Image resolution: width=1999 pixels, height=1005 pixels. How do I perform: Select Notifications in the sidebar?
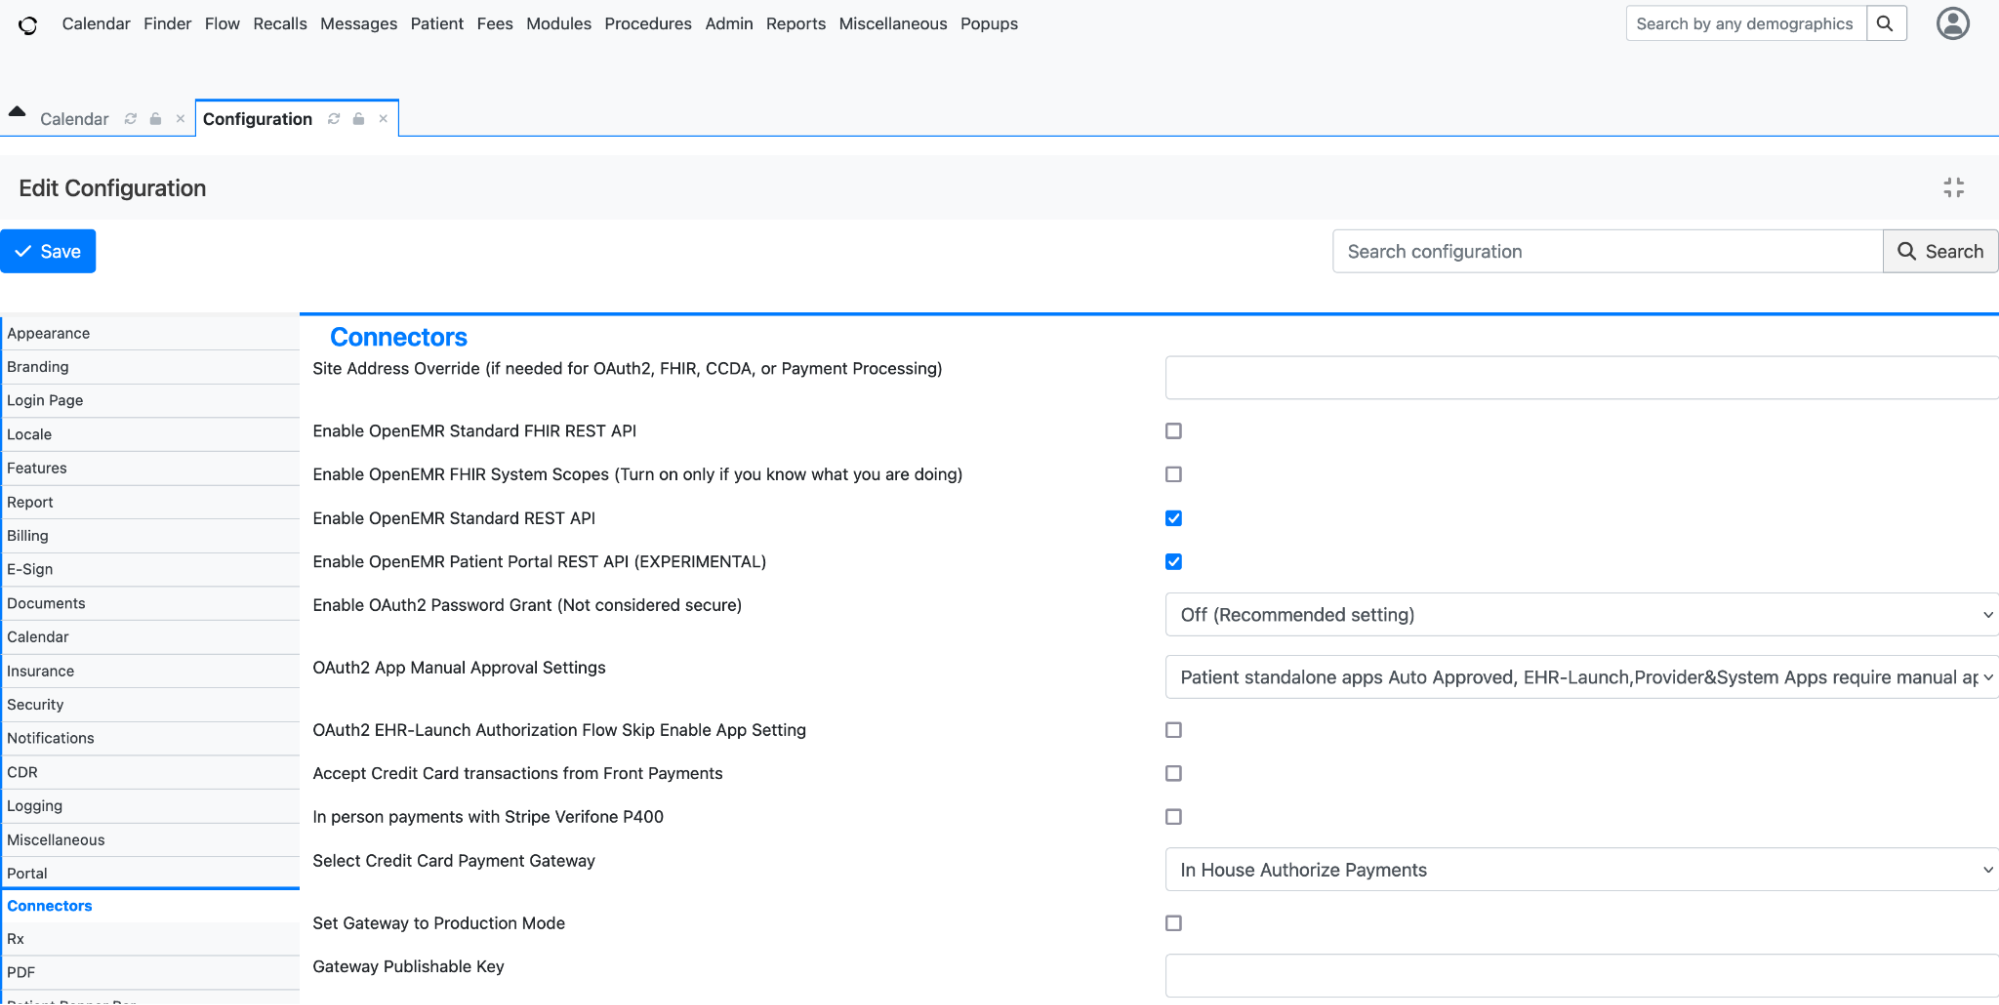point(150,739)
